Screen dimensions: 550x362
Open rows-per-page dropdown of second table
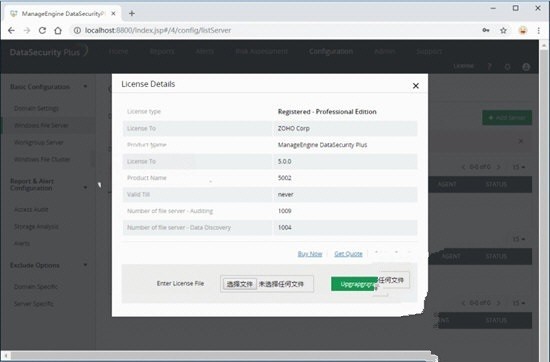(519, 239)
